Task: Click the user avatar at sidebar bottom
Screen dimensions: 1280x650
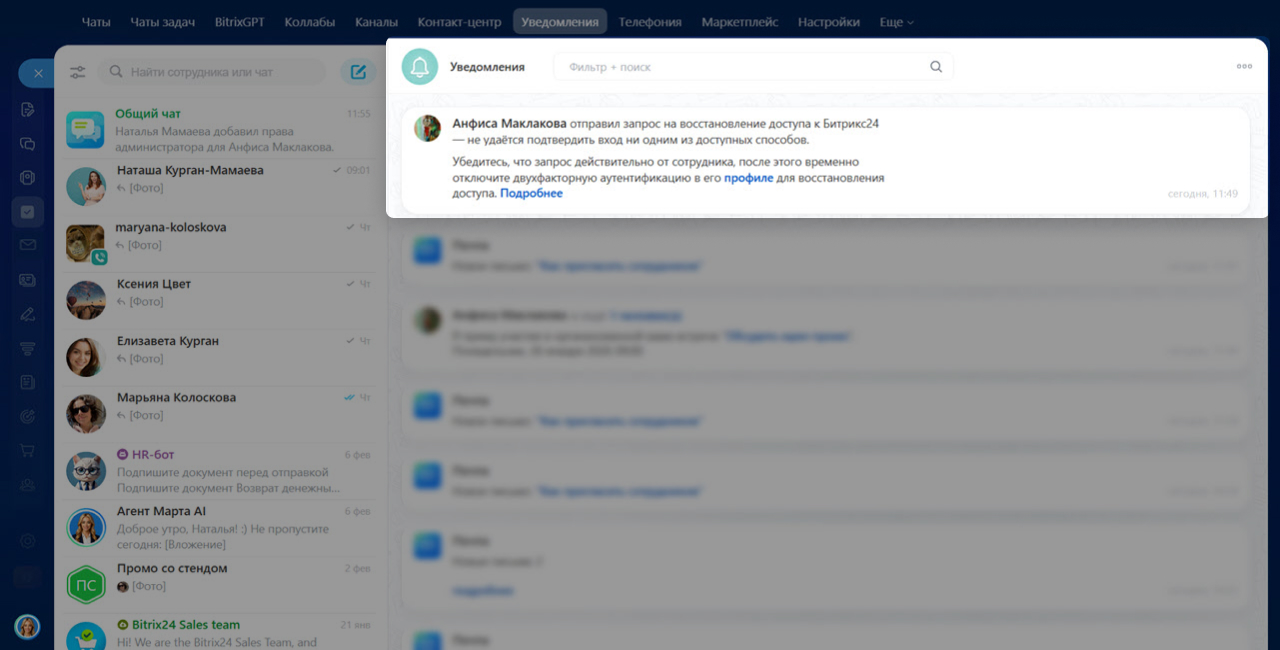Action: pyautogui.click(x=27, y=626)
